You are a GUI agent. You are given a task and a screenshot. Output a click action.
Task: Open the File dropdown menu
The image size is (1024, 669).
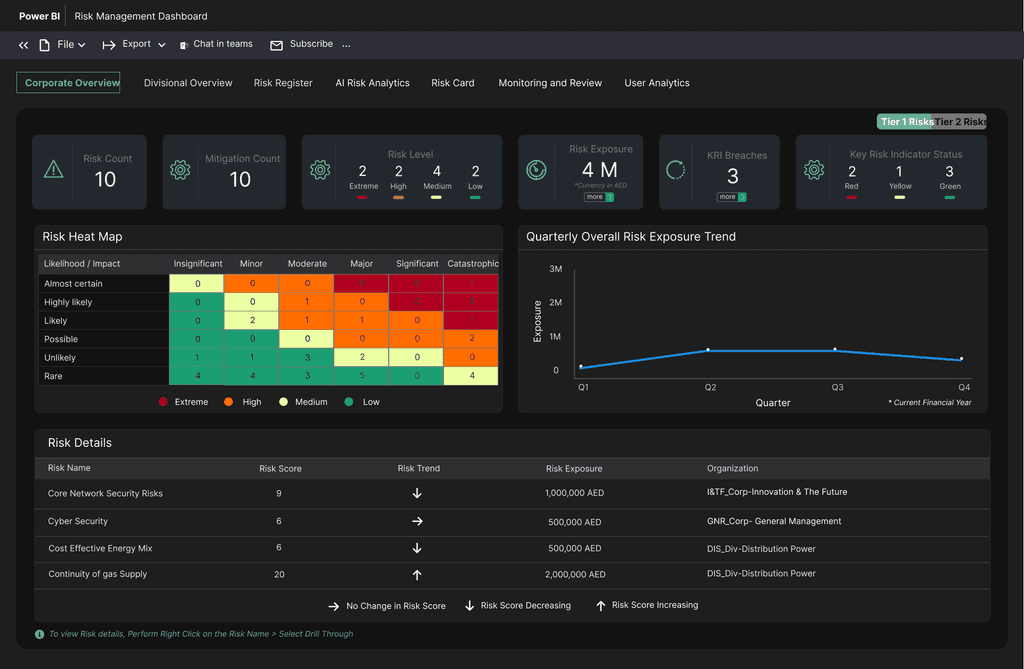click(71, 45)
